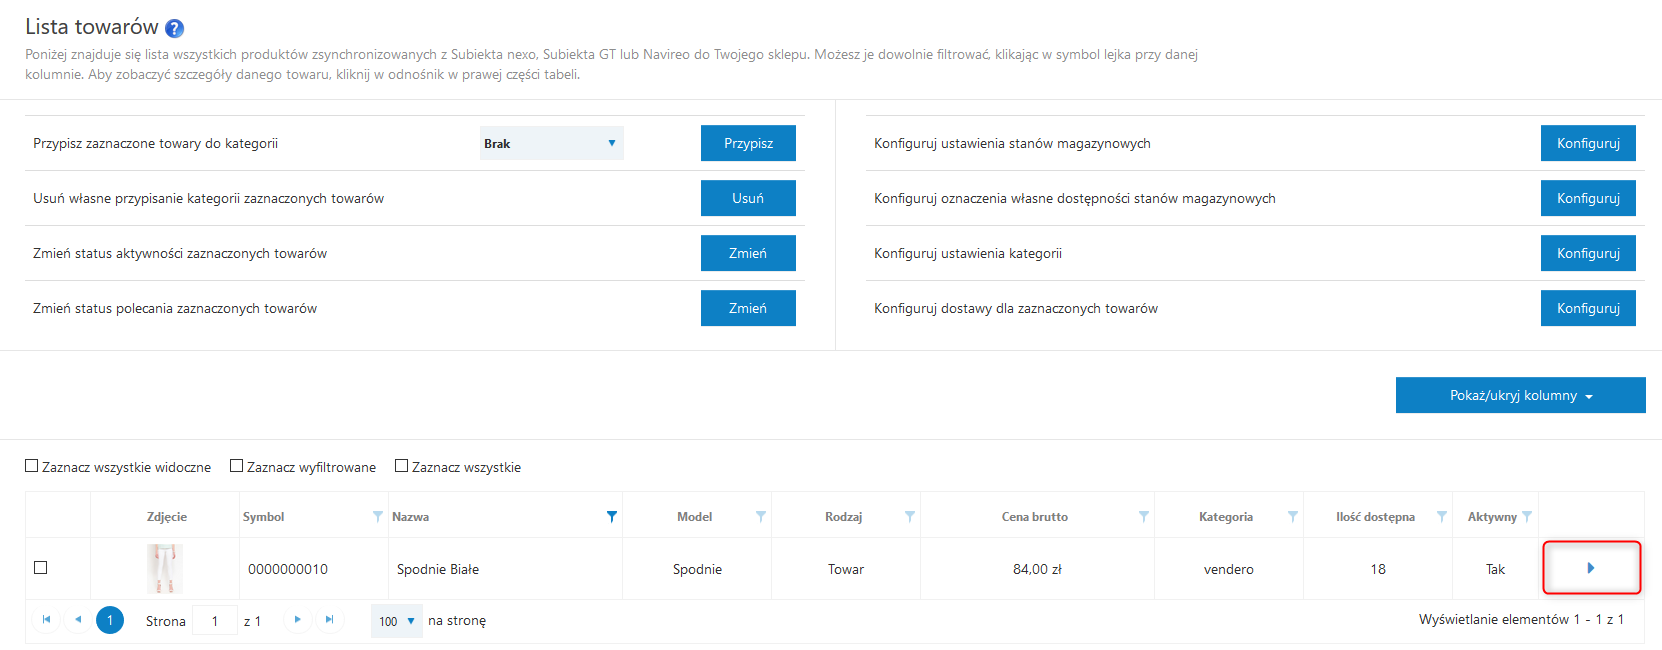
Task: Click the product photo thumbnail
Action: click(x=165, y=568)
